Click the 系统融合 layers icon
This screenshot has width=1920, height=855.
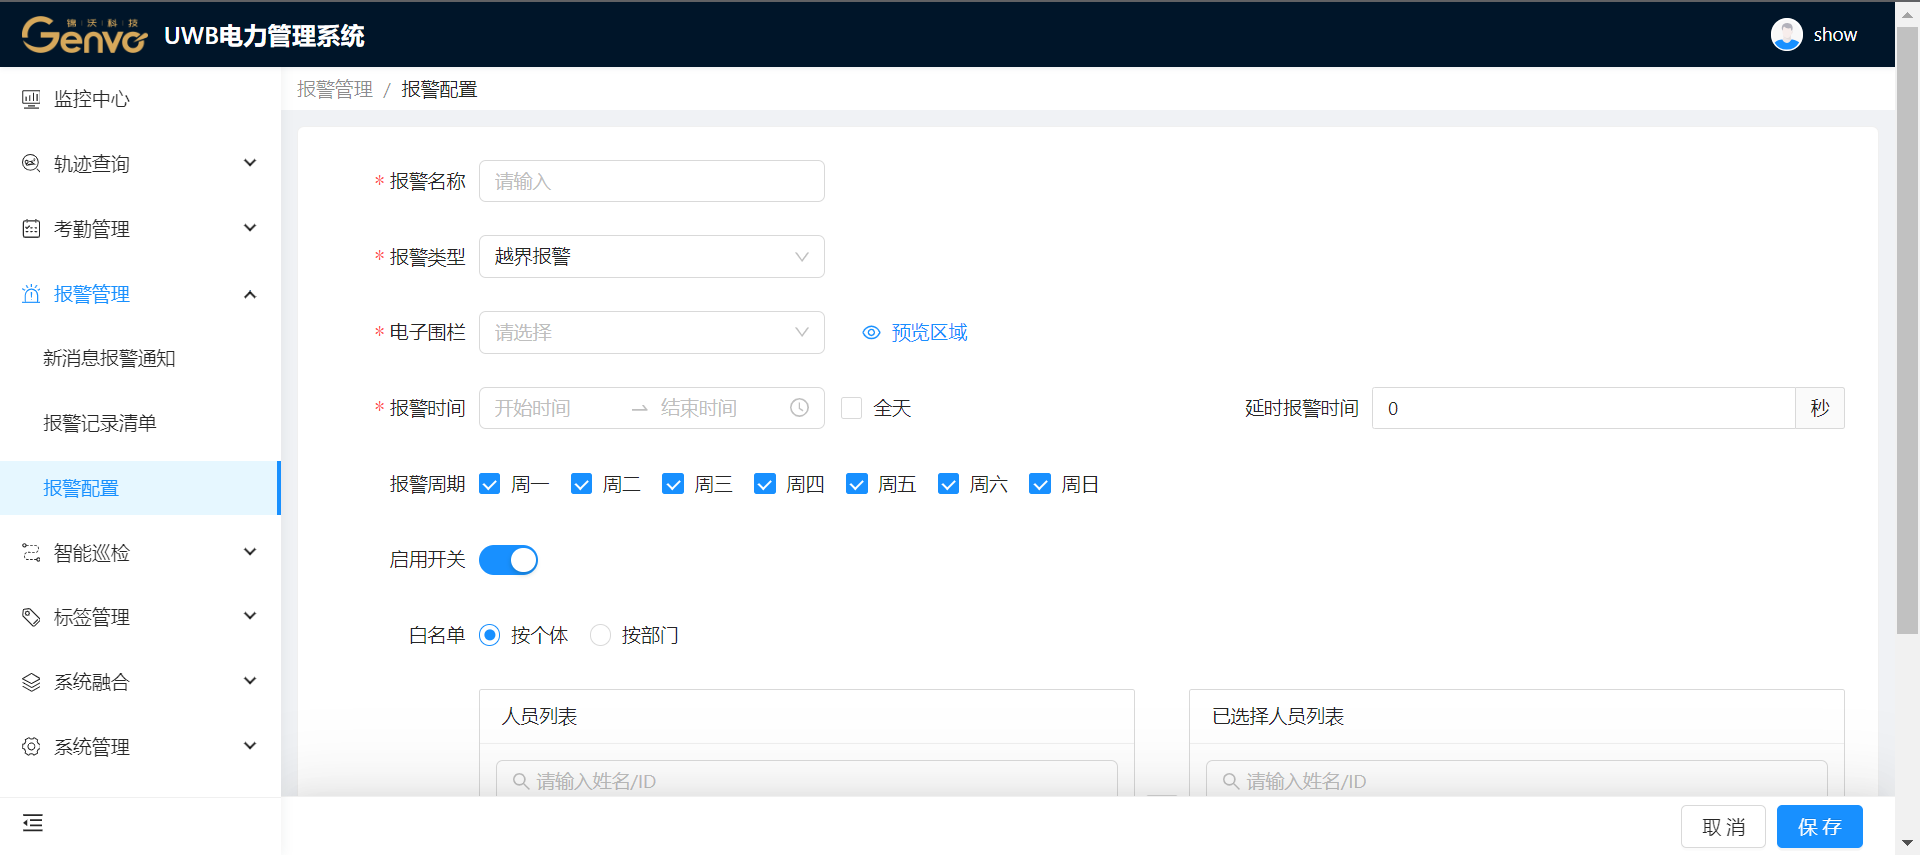(31, 682)
